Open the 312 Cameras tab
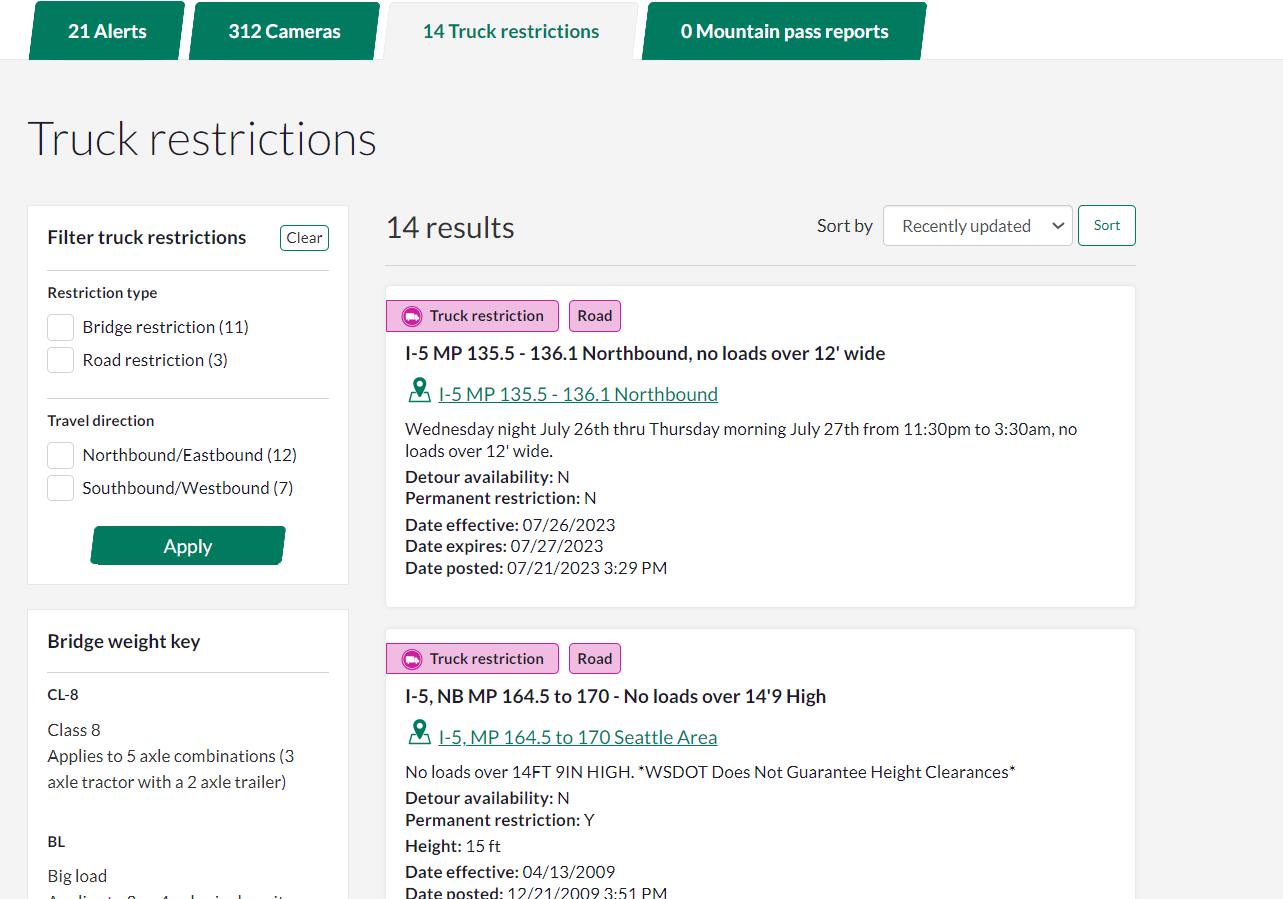Screen dimensions: 1283x899 (284, 31)
